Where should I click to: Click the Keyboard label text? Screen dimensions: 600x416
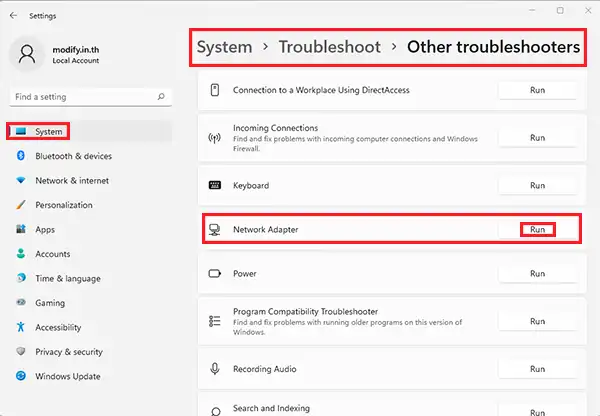coord(251,186)
